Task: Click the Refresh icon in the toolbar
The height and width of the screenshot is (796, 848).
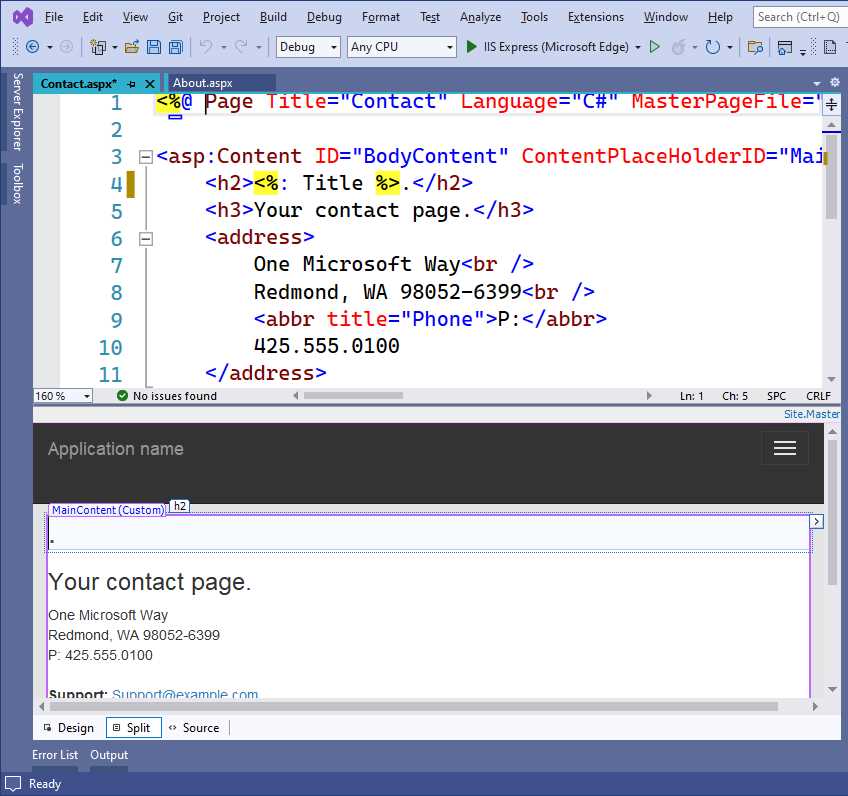Action: [712, 46]
